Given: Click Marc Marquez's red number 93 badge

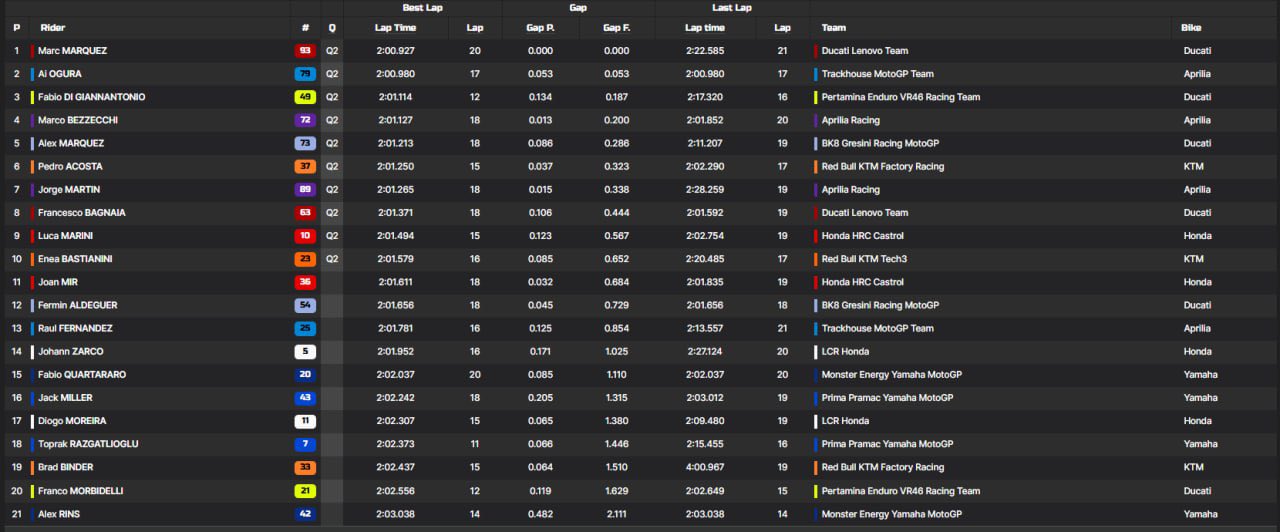Looking at the screenshot, I should pos(305,51).
